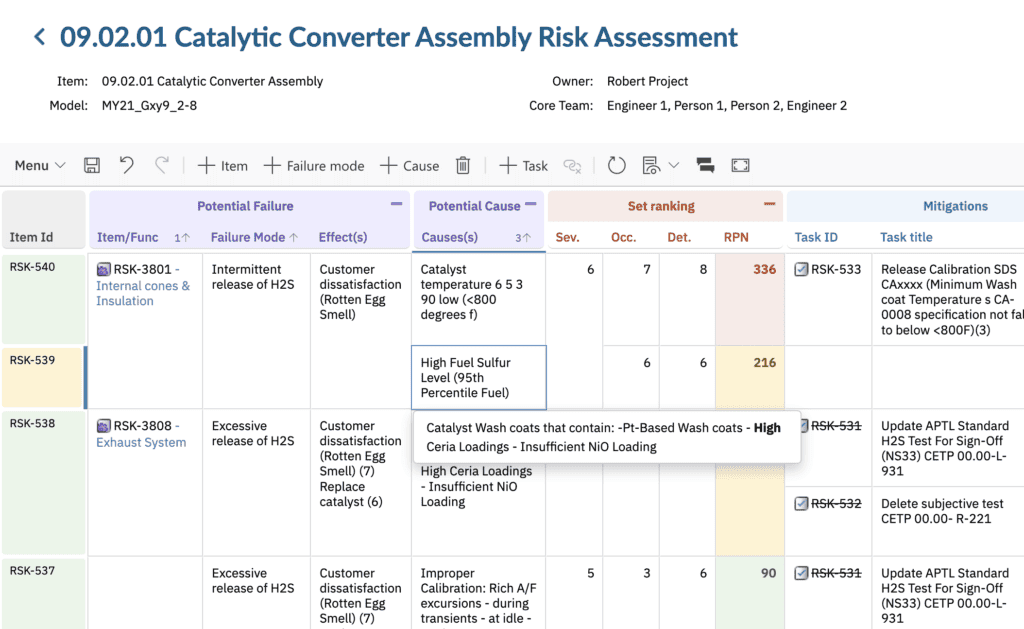This screenshot has width=1024, height=629.
Task: Navigate back with the left arrow
Action: click(x=38, y=36)
